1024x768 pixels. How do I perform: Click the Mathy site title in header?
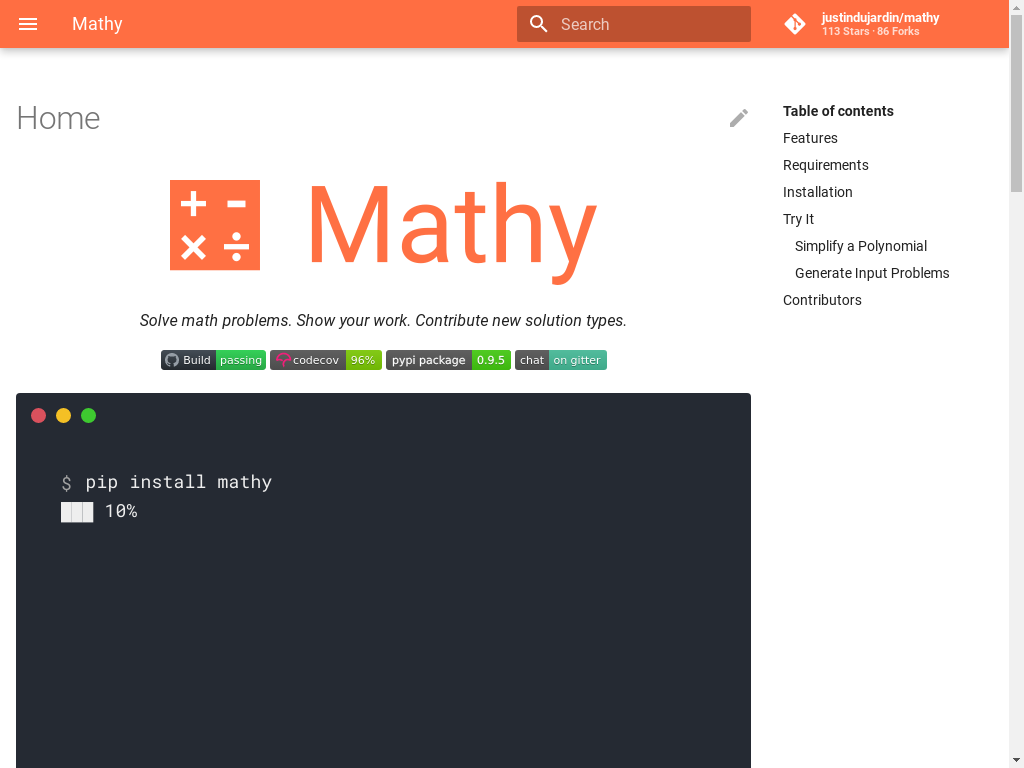click(97, 24)
